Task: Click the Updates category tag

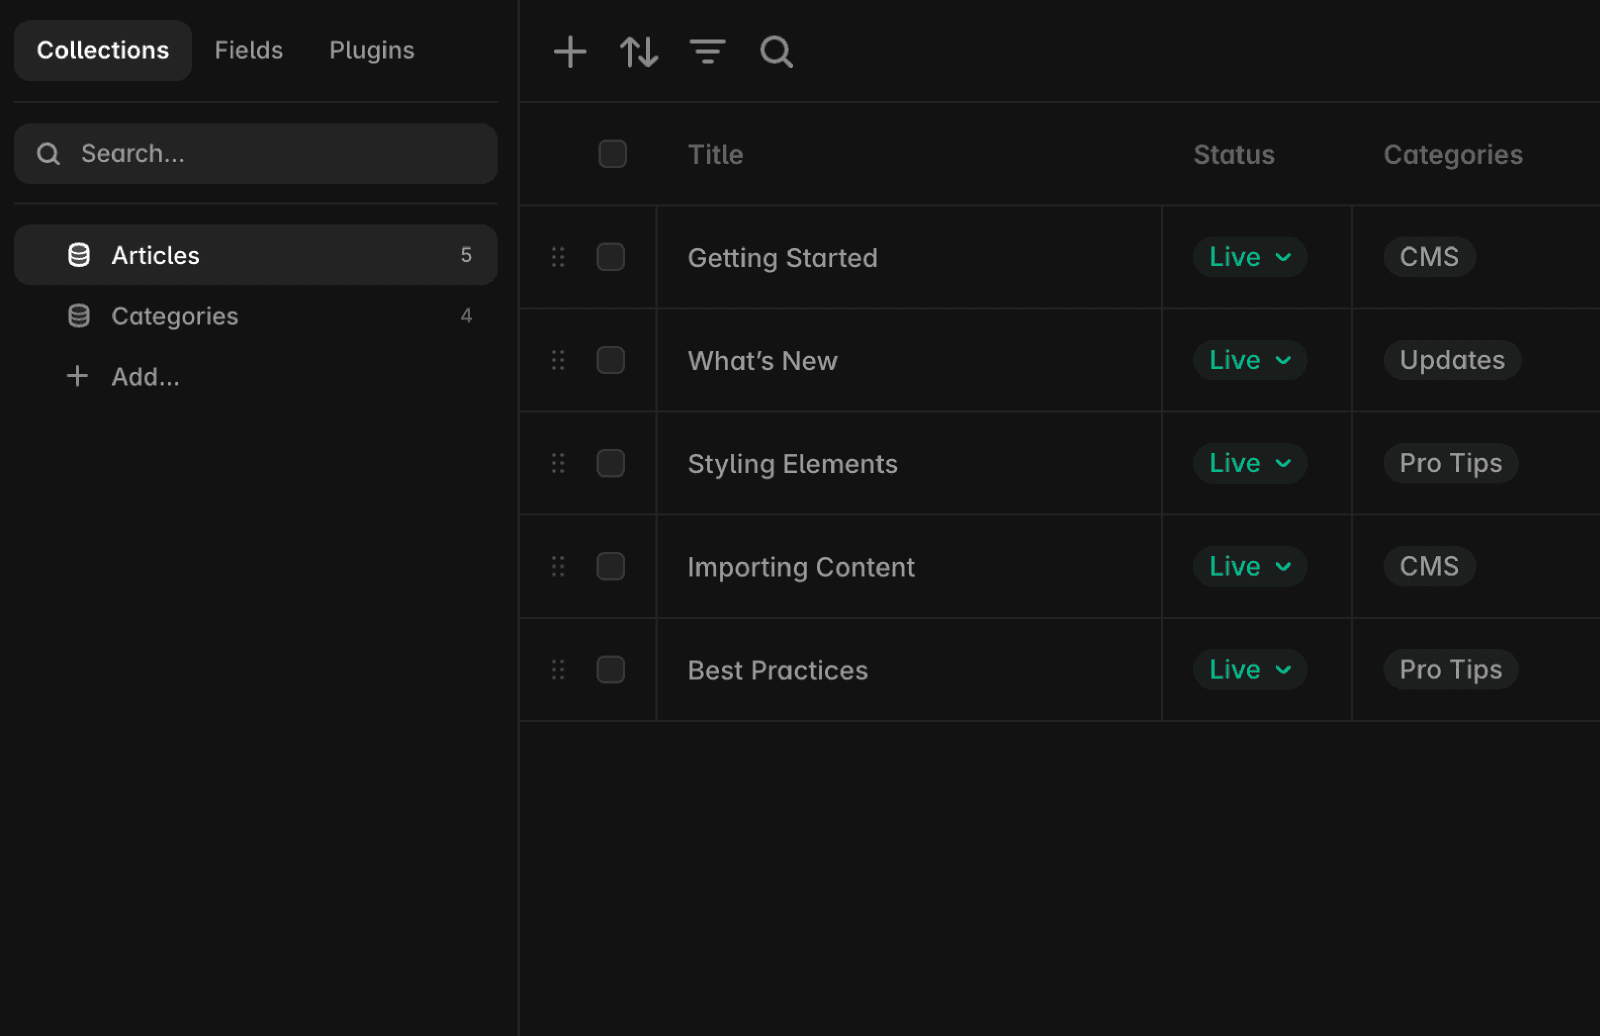Action: point(1452,360)
